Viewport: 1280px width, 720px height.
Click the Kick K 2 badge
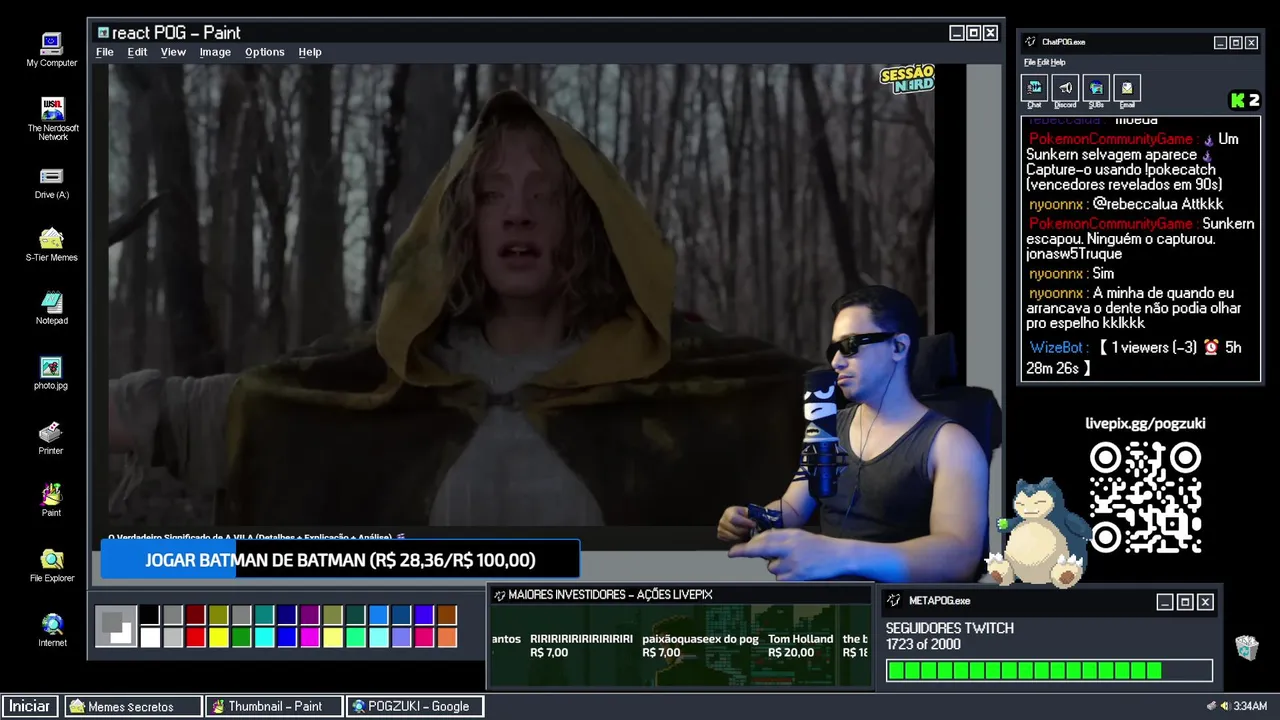pos(1245,100)
